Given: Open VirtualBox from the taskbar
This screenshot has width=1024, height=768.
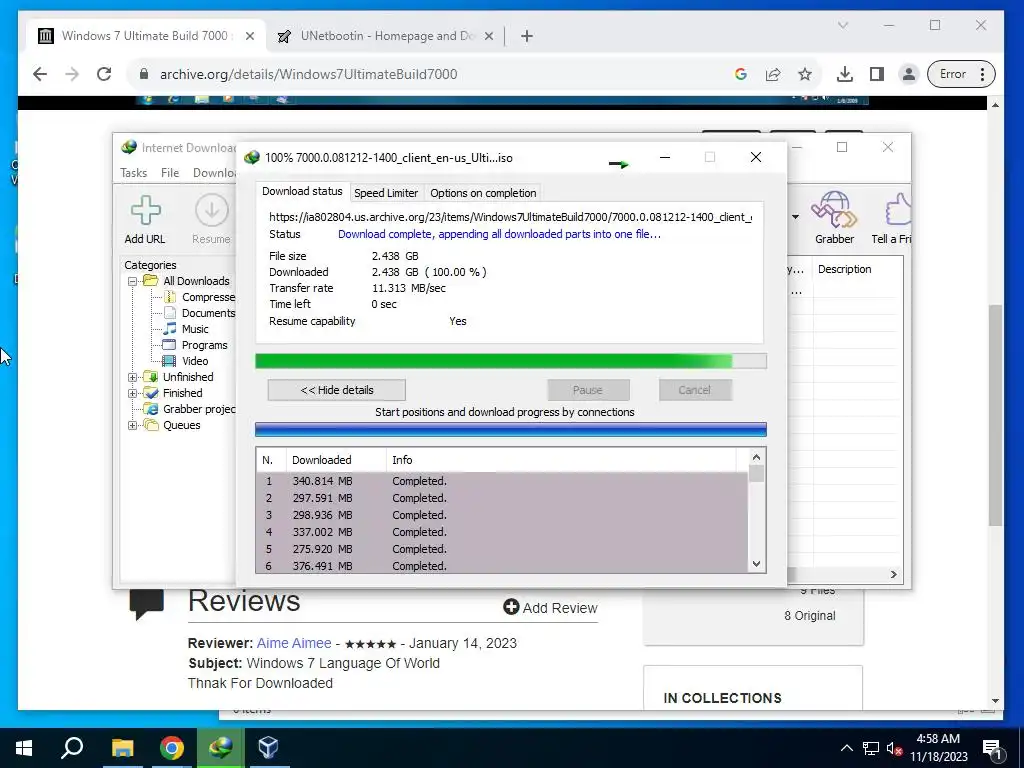Looking at the screenshot, I should (x=268, y=748).
